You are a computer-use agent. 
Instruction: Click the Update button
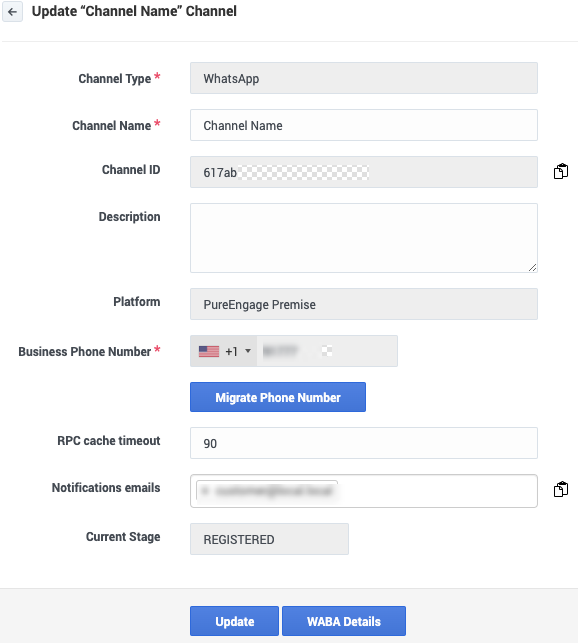[x=234, y=621]
